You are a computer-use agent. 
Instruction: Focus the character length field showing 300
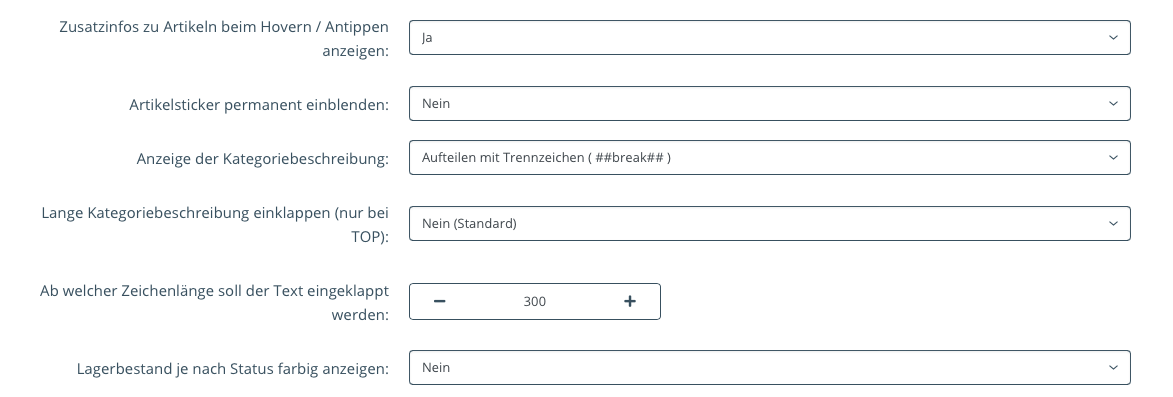tap(534, 301)
